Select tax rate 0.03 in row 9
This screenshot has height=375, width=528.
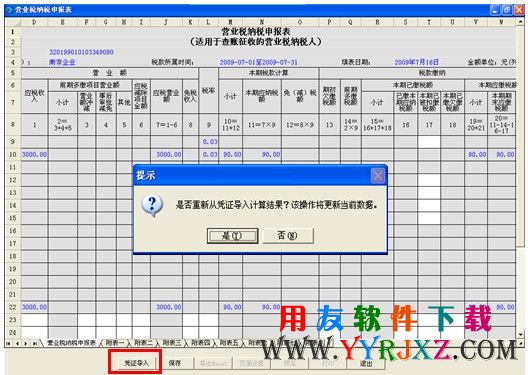click(x=208, y=142)
